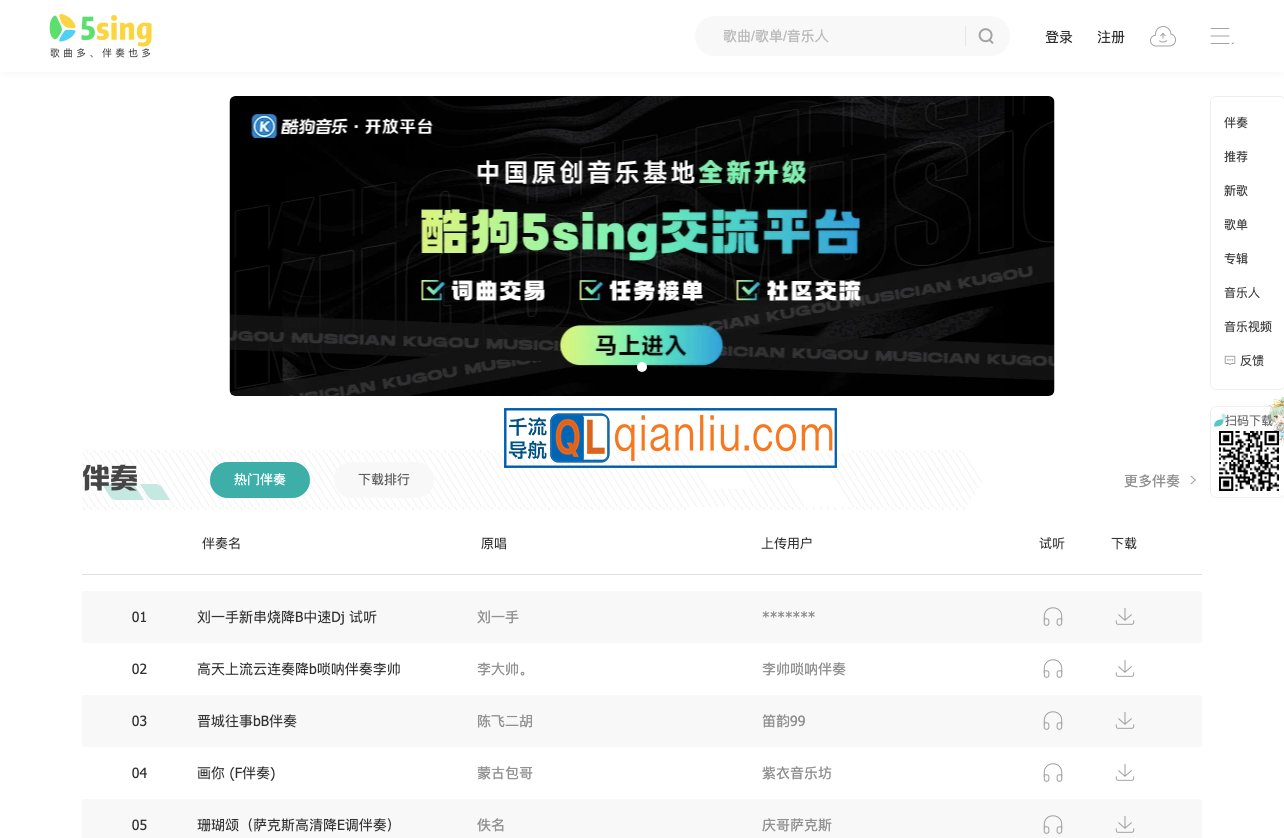Open 音乐人 in the right sidebar navigation
This screenshot has width=1284, height=838.
(1241, 292)
